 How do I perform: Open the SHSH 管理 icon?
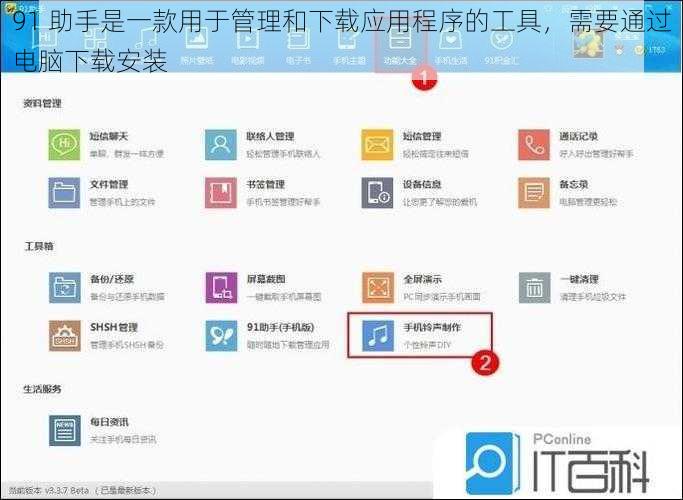(64, 336)
